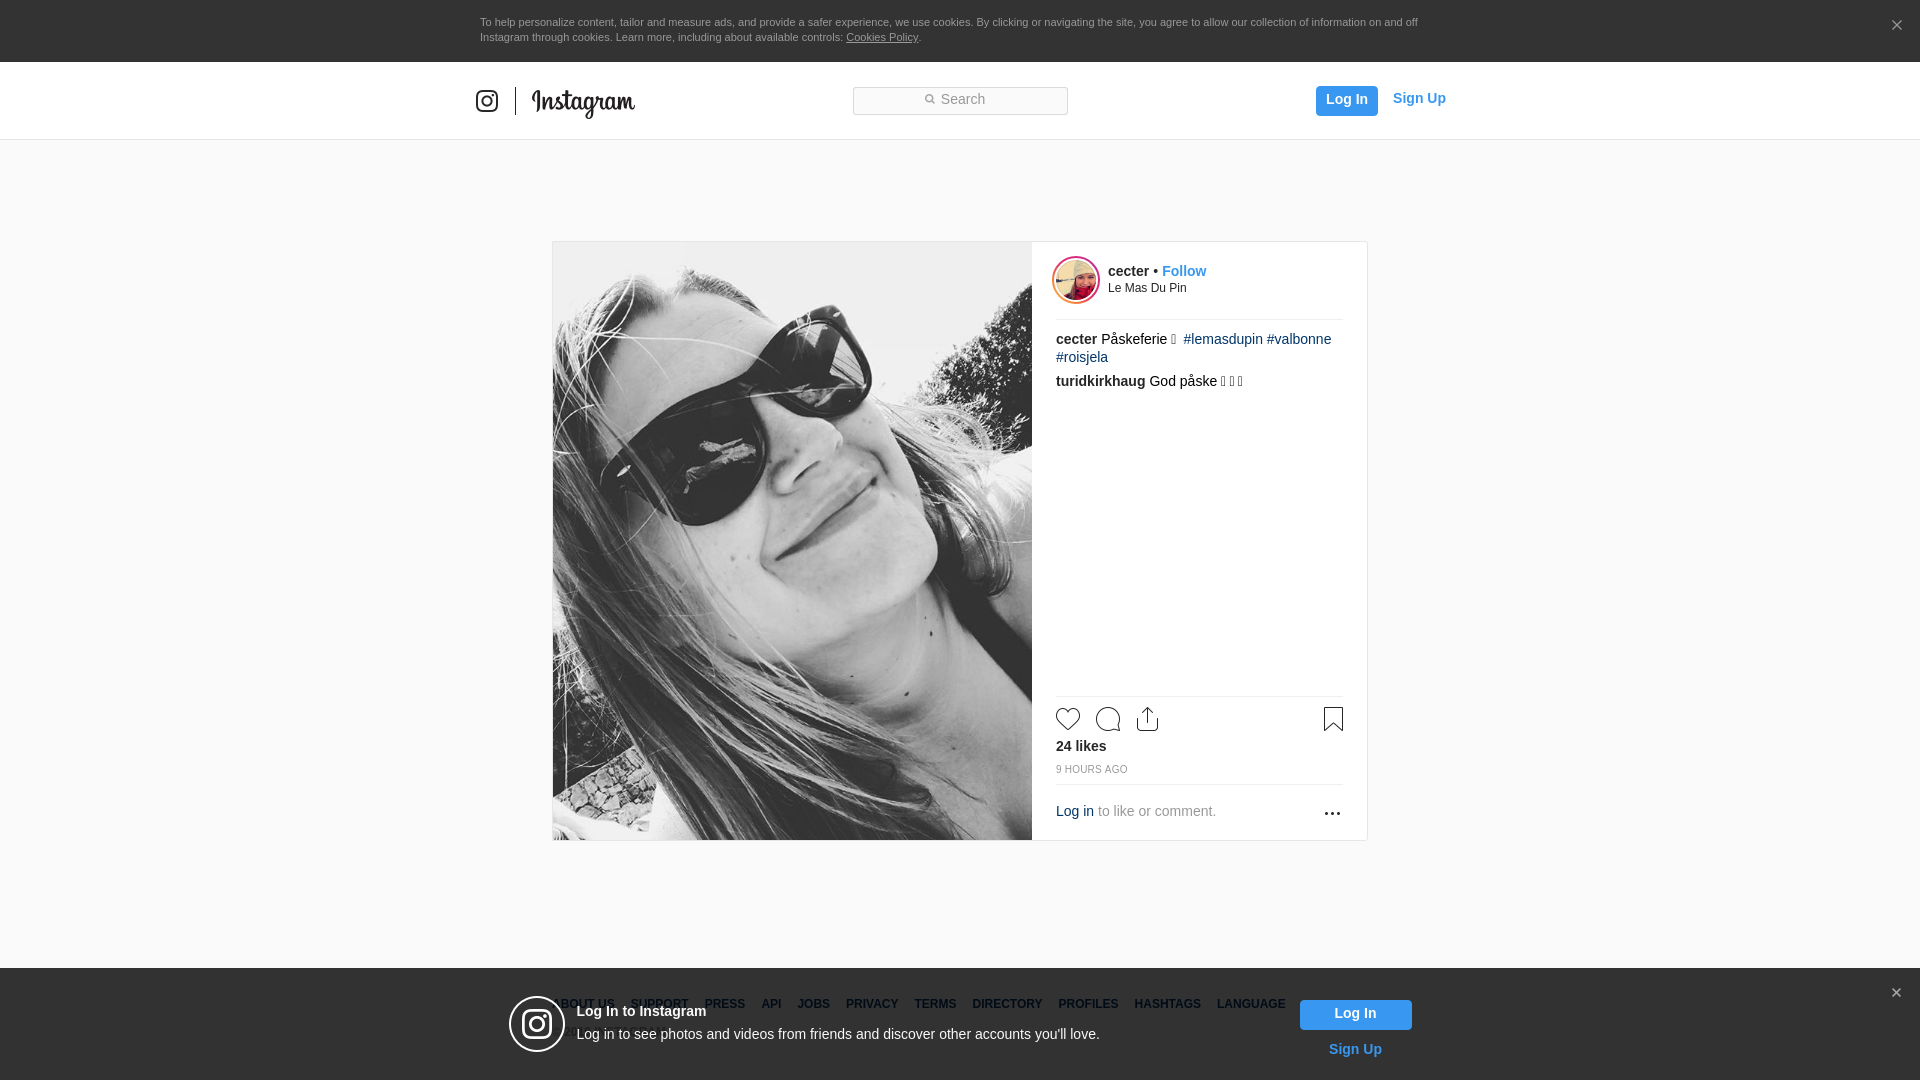Open the PRIVACY footer link
1920x1080 pixels.
tap(872, 1004)
